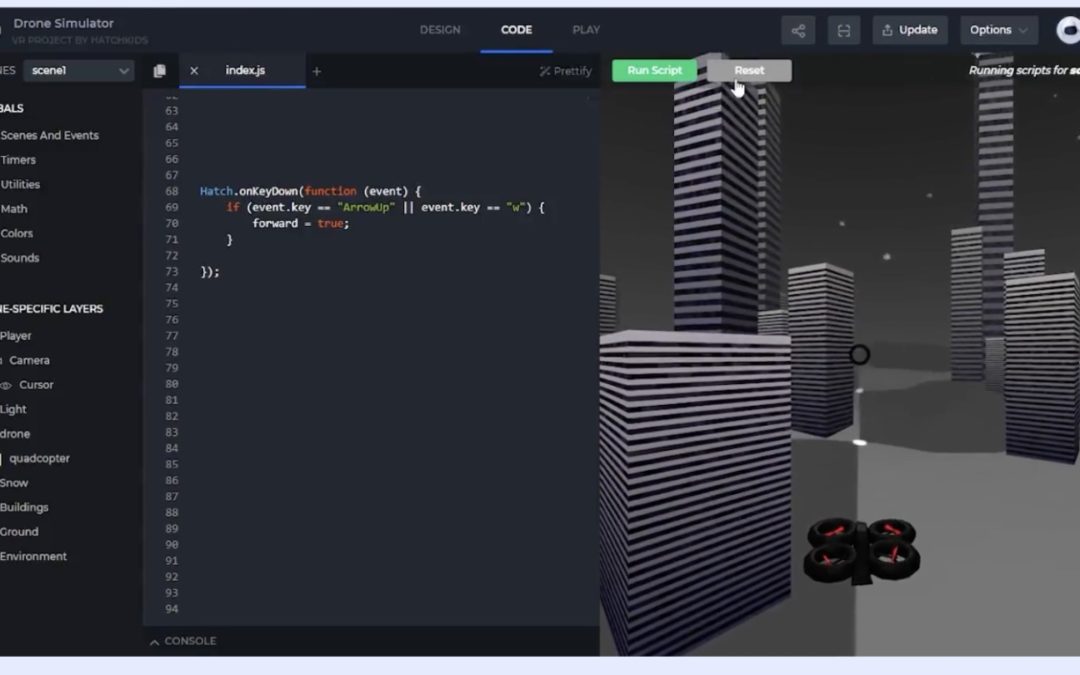The width and height of the screenshot is (1080, 675).
Task: Open the Options dropdown menu
Action: pyautogui.click(x=998, y=30)
